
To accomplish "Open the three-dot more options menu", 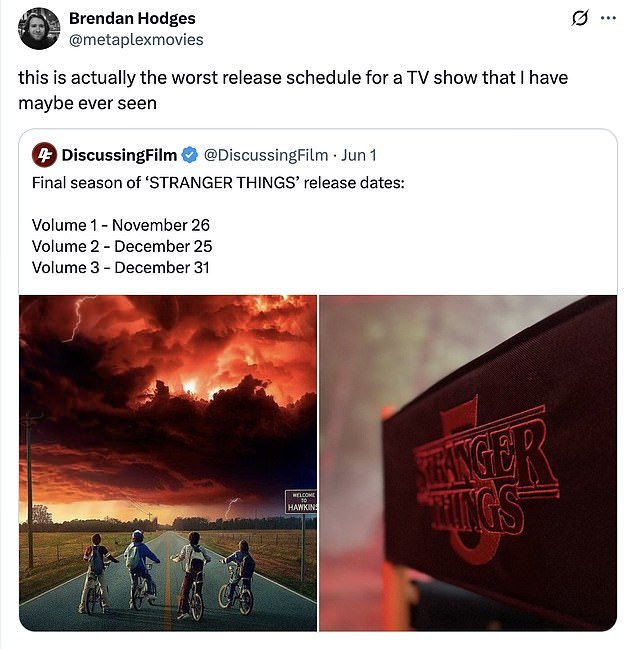I will (x=608, y=18).
